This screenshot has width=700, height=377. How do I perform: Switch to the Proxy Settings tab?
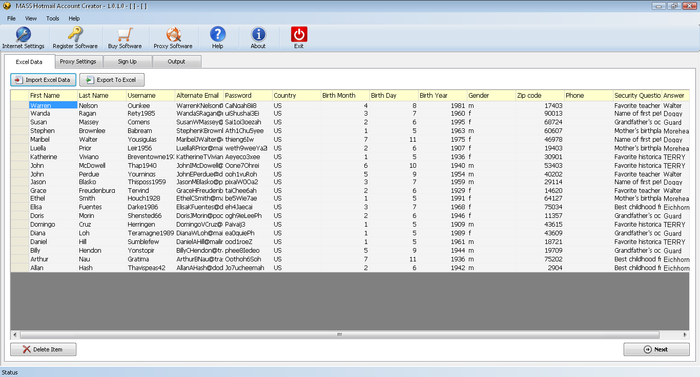click(78, 62)
